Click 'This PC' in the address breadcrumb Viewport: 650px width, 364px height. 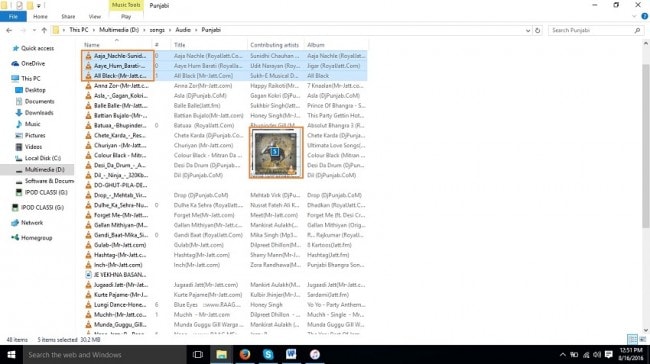(79, 30)
